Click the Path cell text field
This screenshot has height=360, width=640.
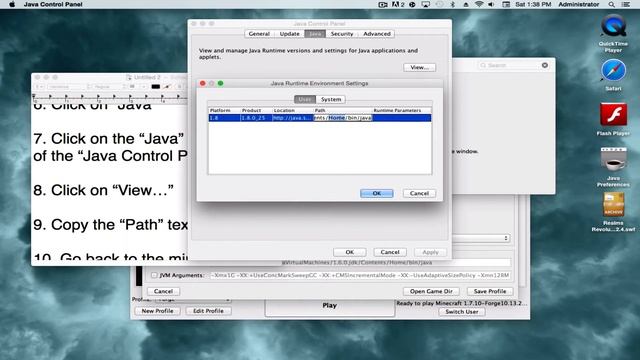coord(342,118)
